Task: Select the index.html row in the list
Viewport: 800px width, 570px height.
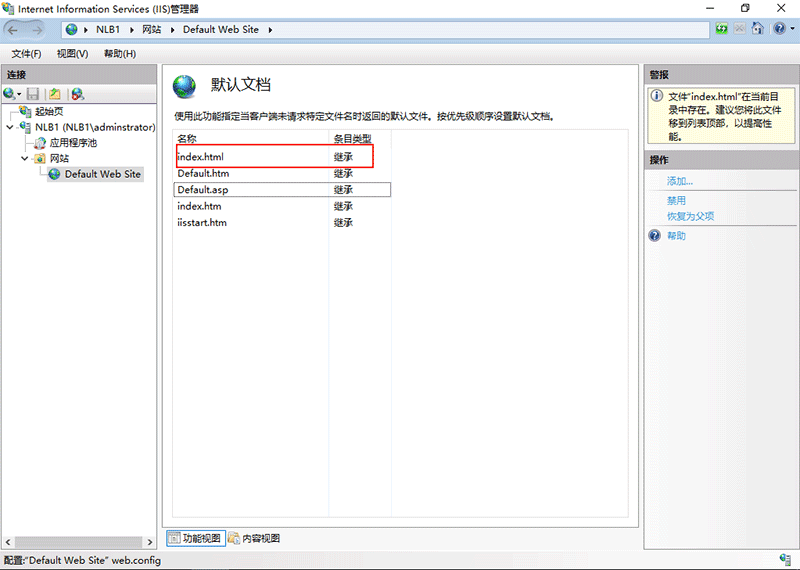Action: coord(282,157)
